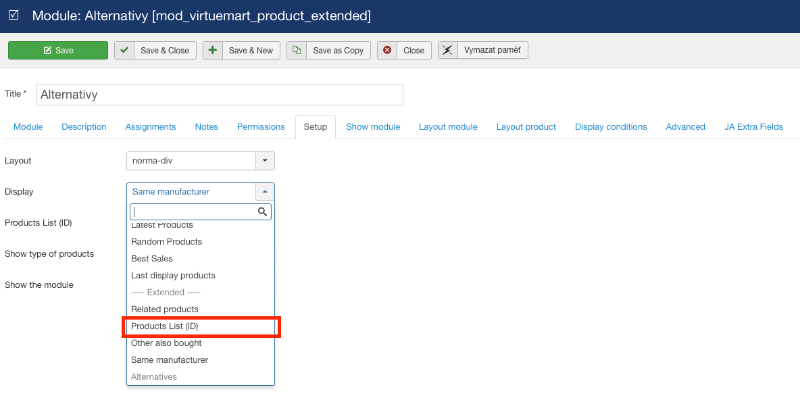Screen dimensions: 800x397
Task: Click the module checkbox icon in header
Action: point(14,15)
